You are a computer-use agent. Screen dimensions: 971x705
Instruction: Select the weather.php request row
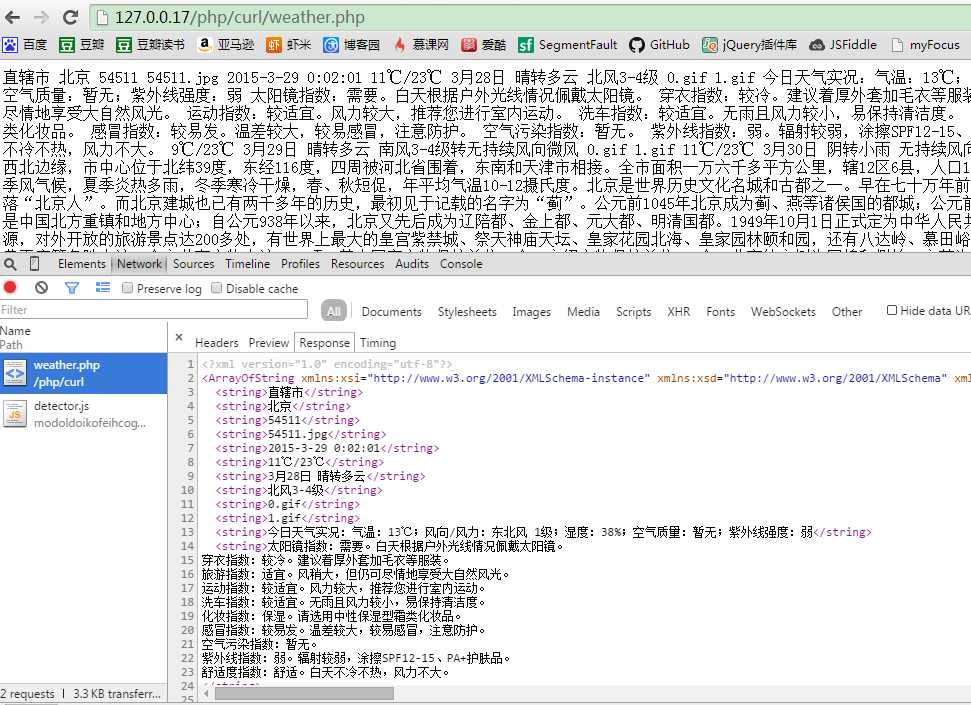click(84, 374)
